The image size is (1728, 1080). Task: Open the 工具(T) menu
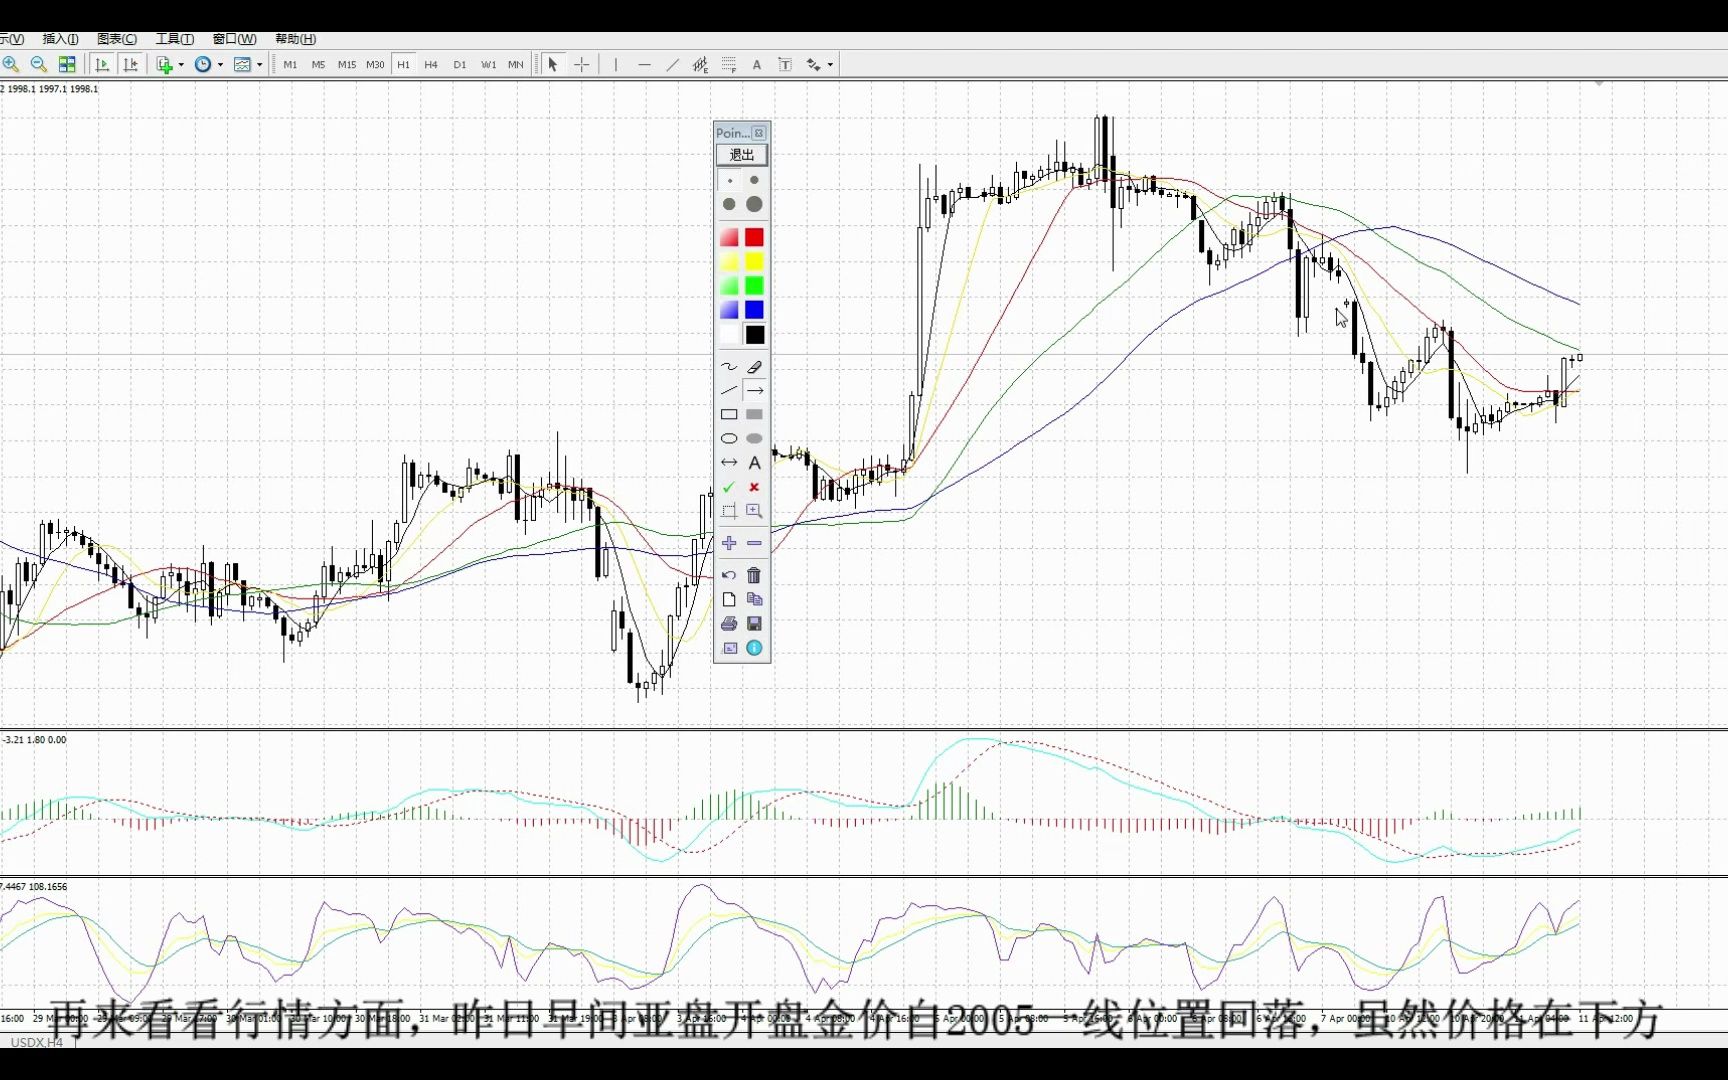pos(175,39)
